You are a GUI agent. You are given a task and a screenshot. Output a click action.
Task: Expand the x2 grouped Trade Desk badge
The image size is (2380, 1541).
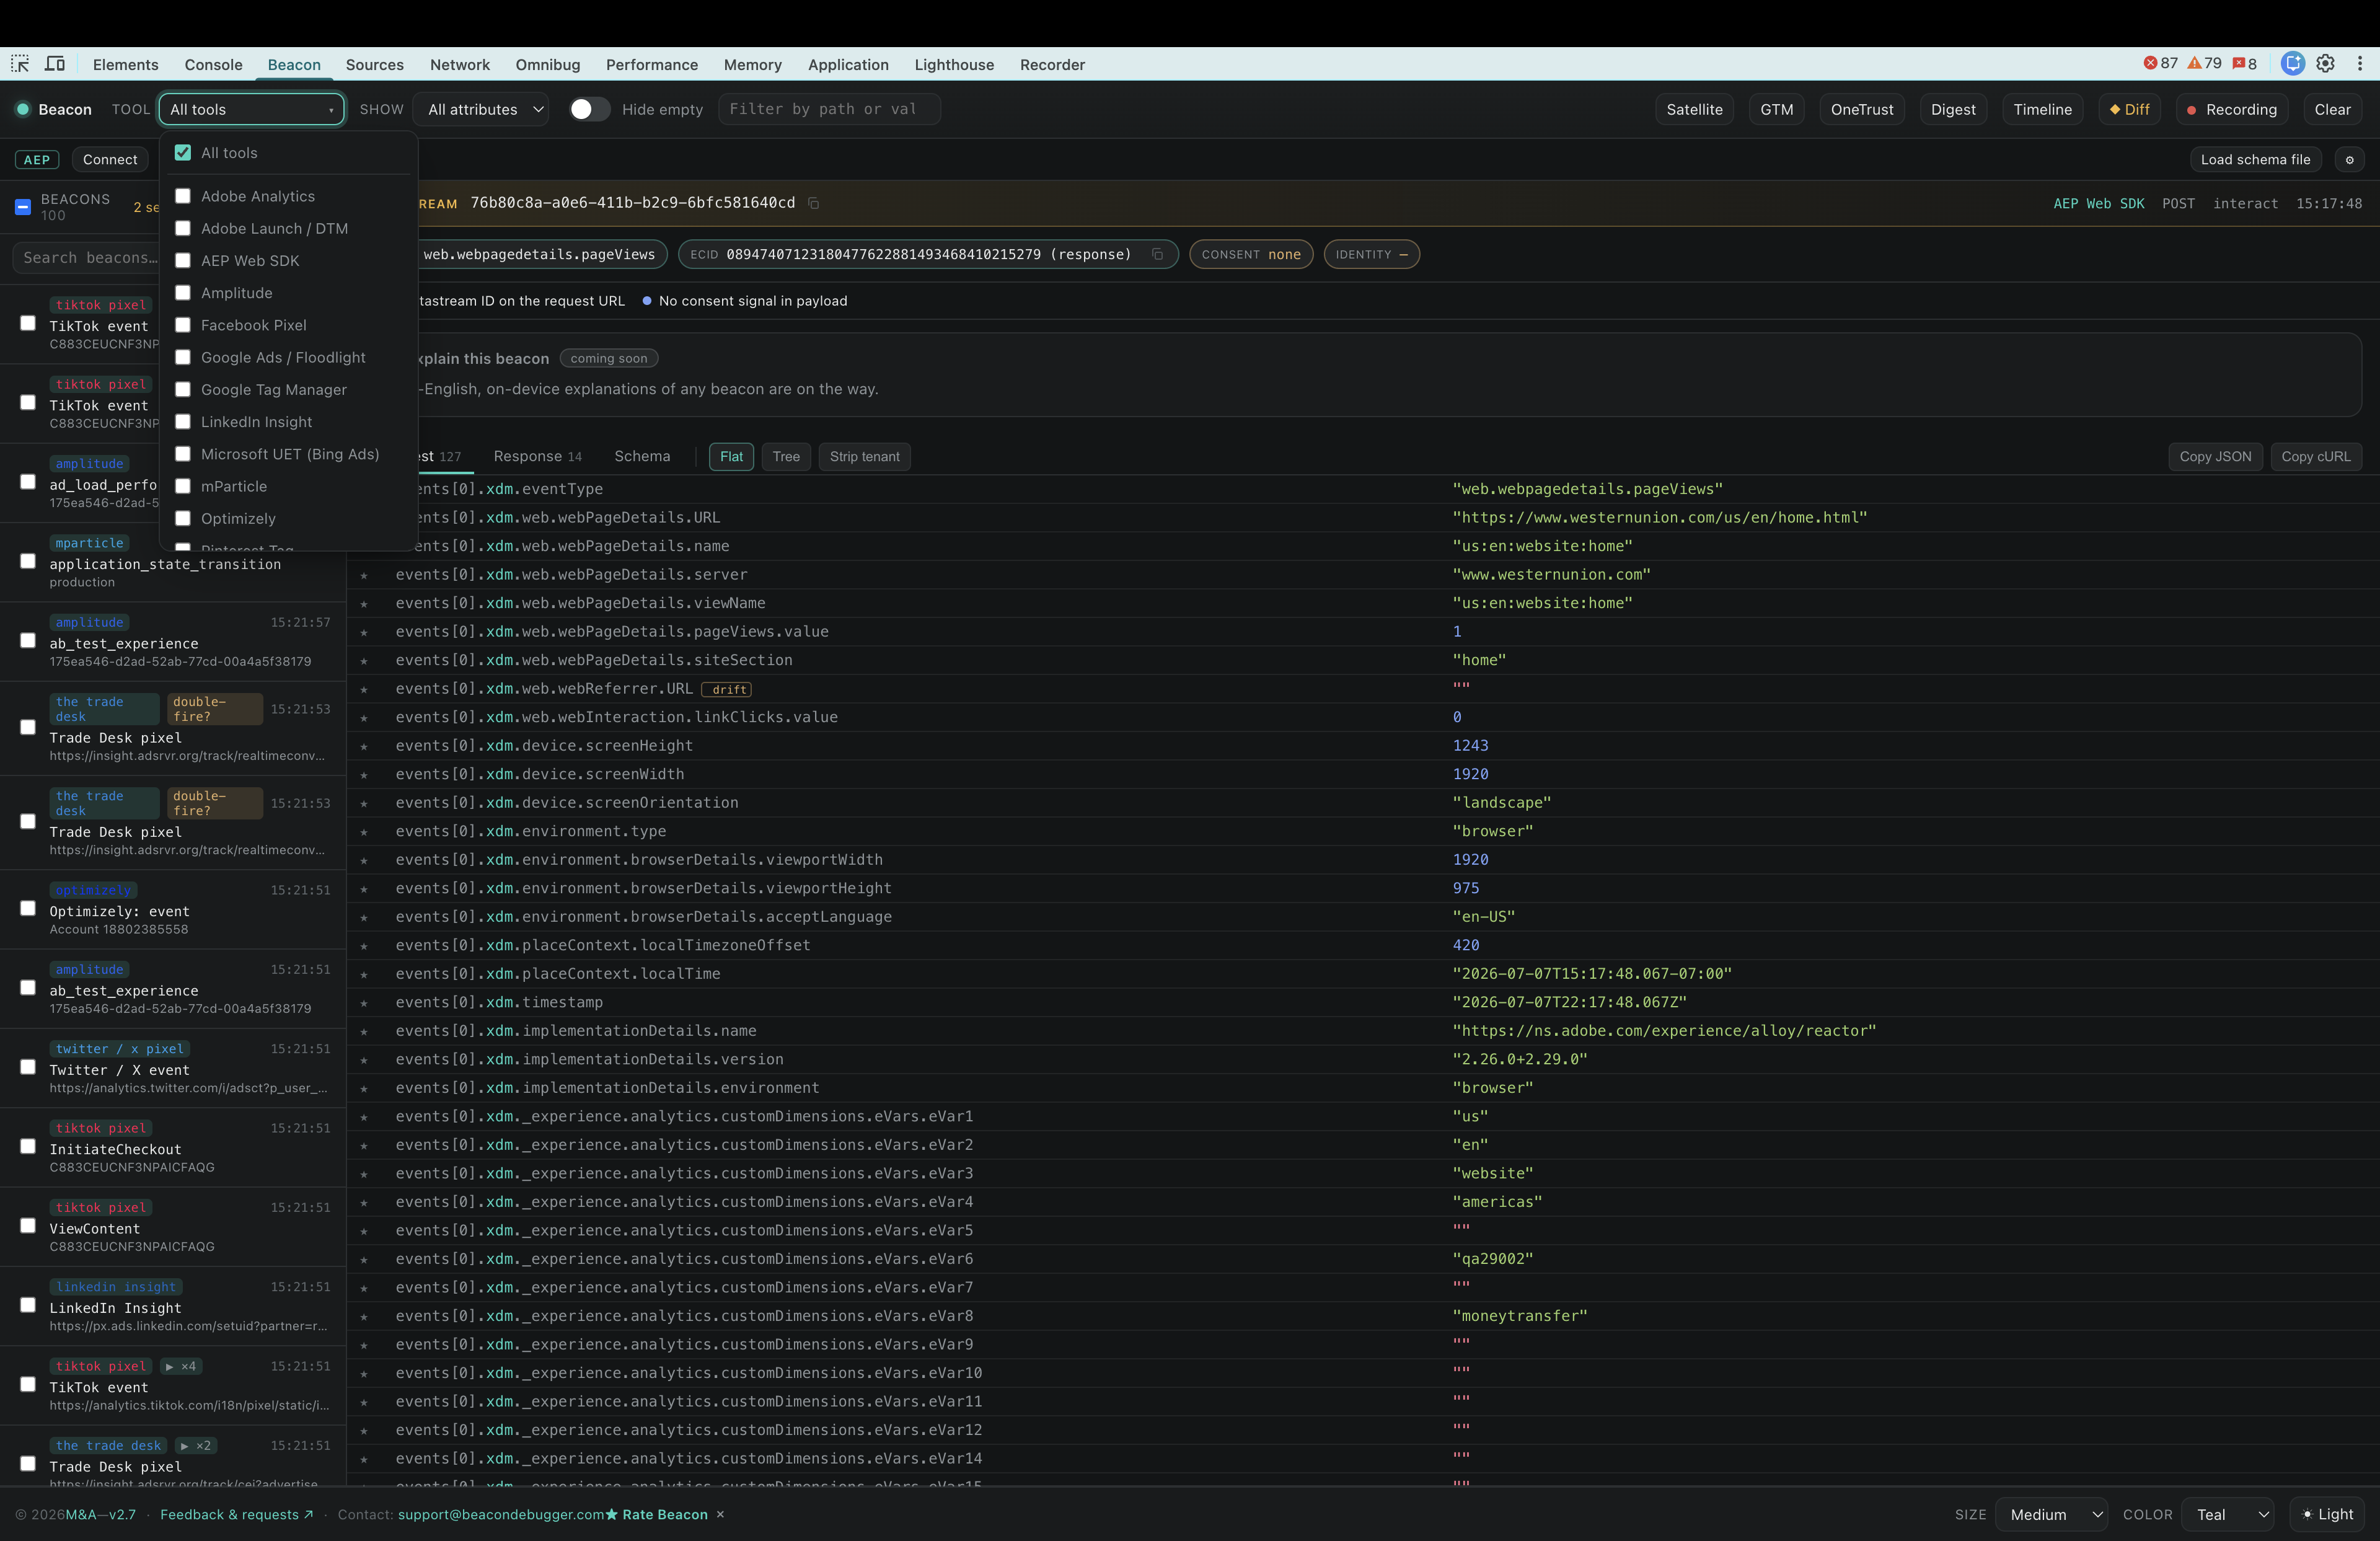pyautogui.click(x=196, y=1445)
